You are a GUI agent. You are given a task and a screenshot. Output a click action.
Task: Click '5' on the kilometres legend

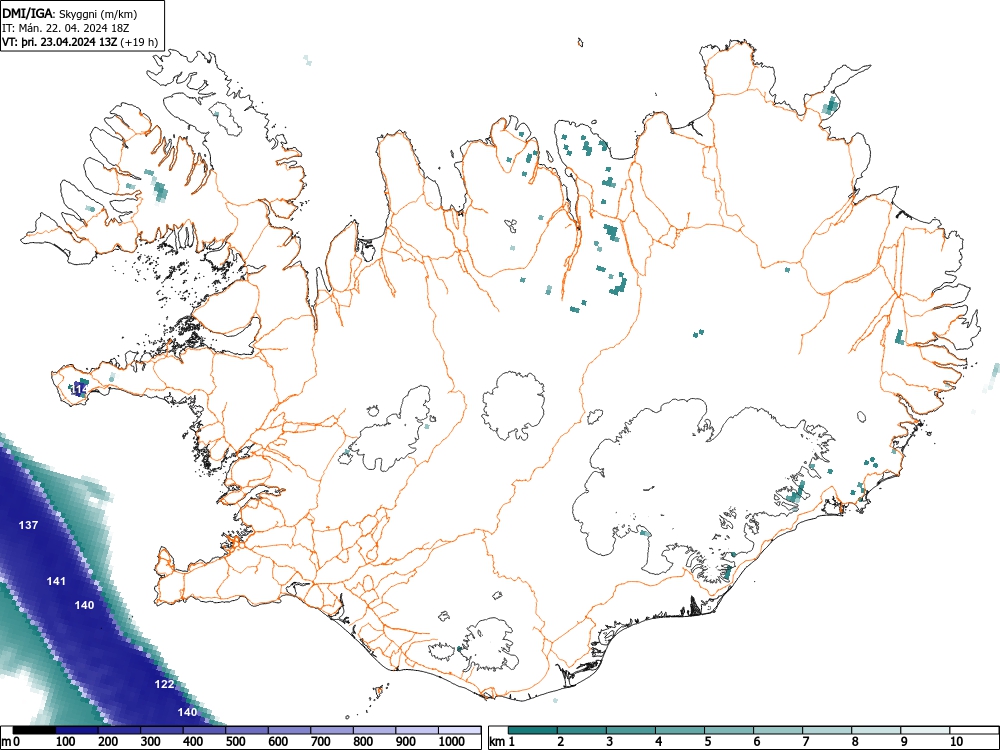[707, 742]
